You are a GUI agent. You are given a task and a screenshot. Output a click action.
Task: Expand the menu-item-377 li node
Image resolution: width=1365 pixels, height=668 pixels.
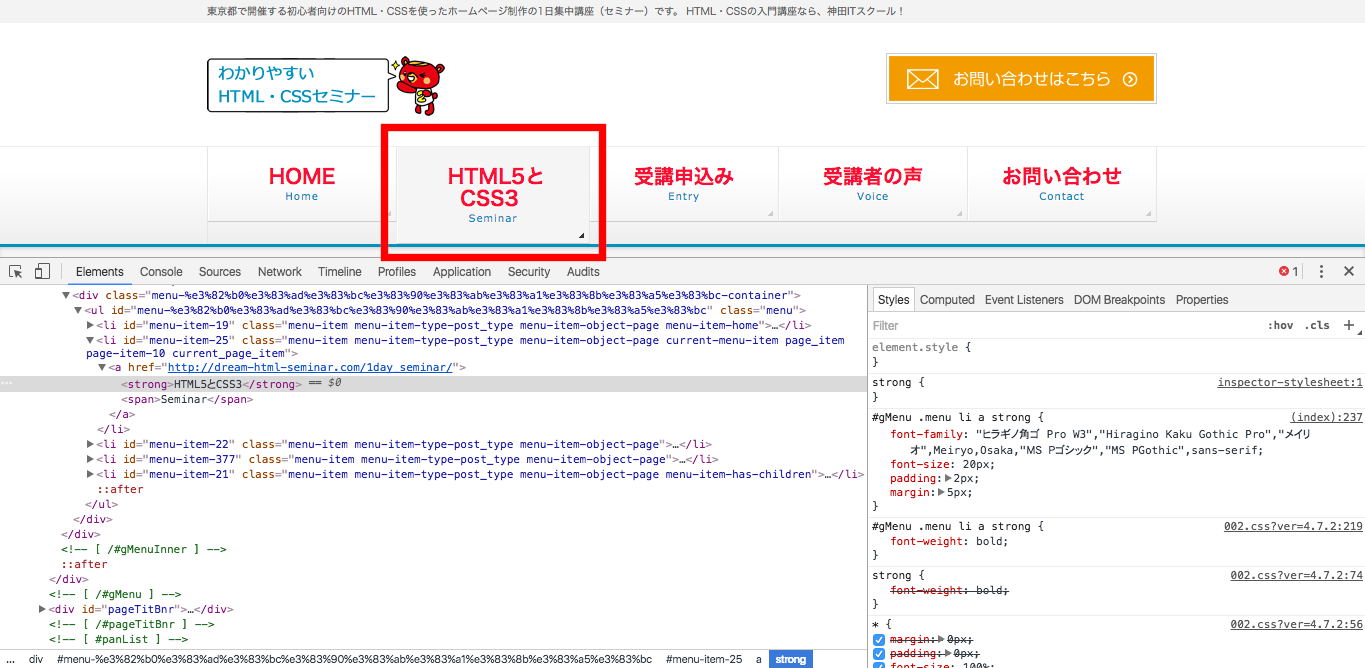pos(91,460)
